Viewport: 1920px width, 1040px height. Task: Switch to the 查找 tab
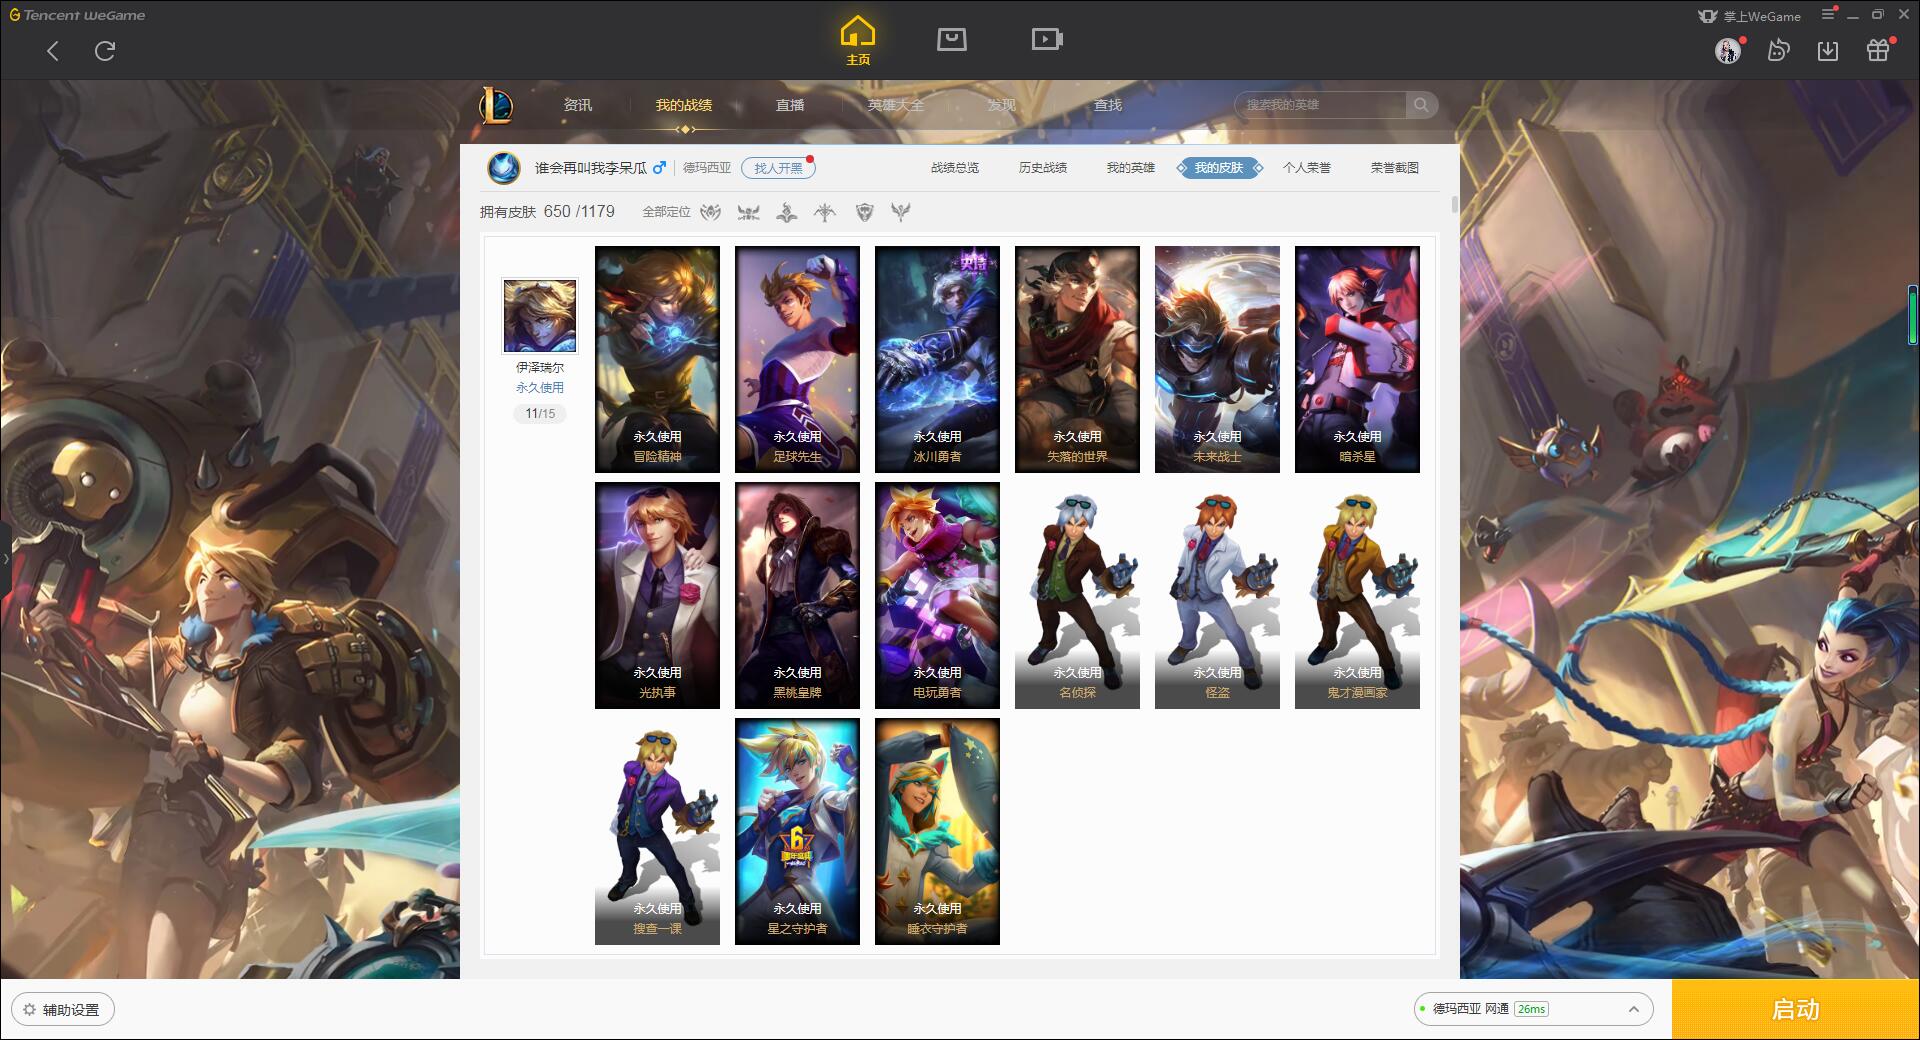pyautogui.click(x=1107, y=105)
